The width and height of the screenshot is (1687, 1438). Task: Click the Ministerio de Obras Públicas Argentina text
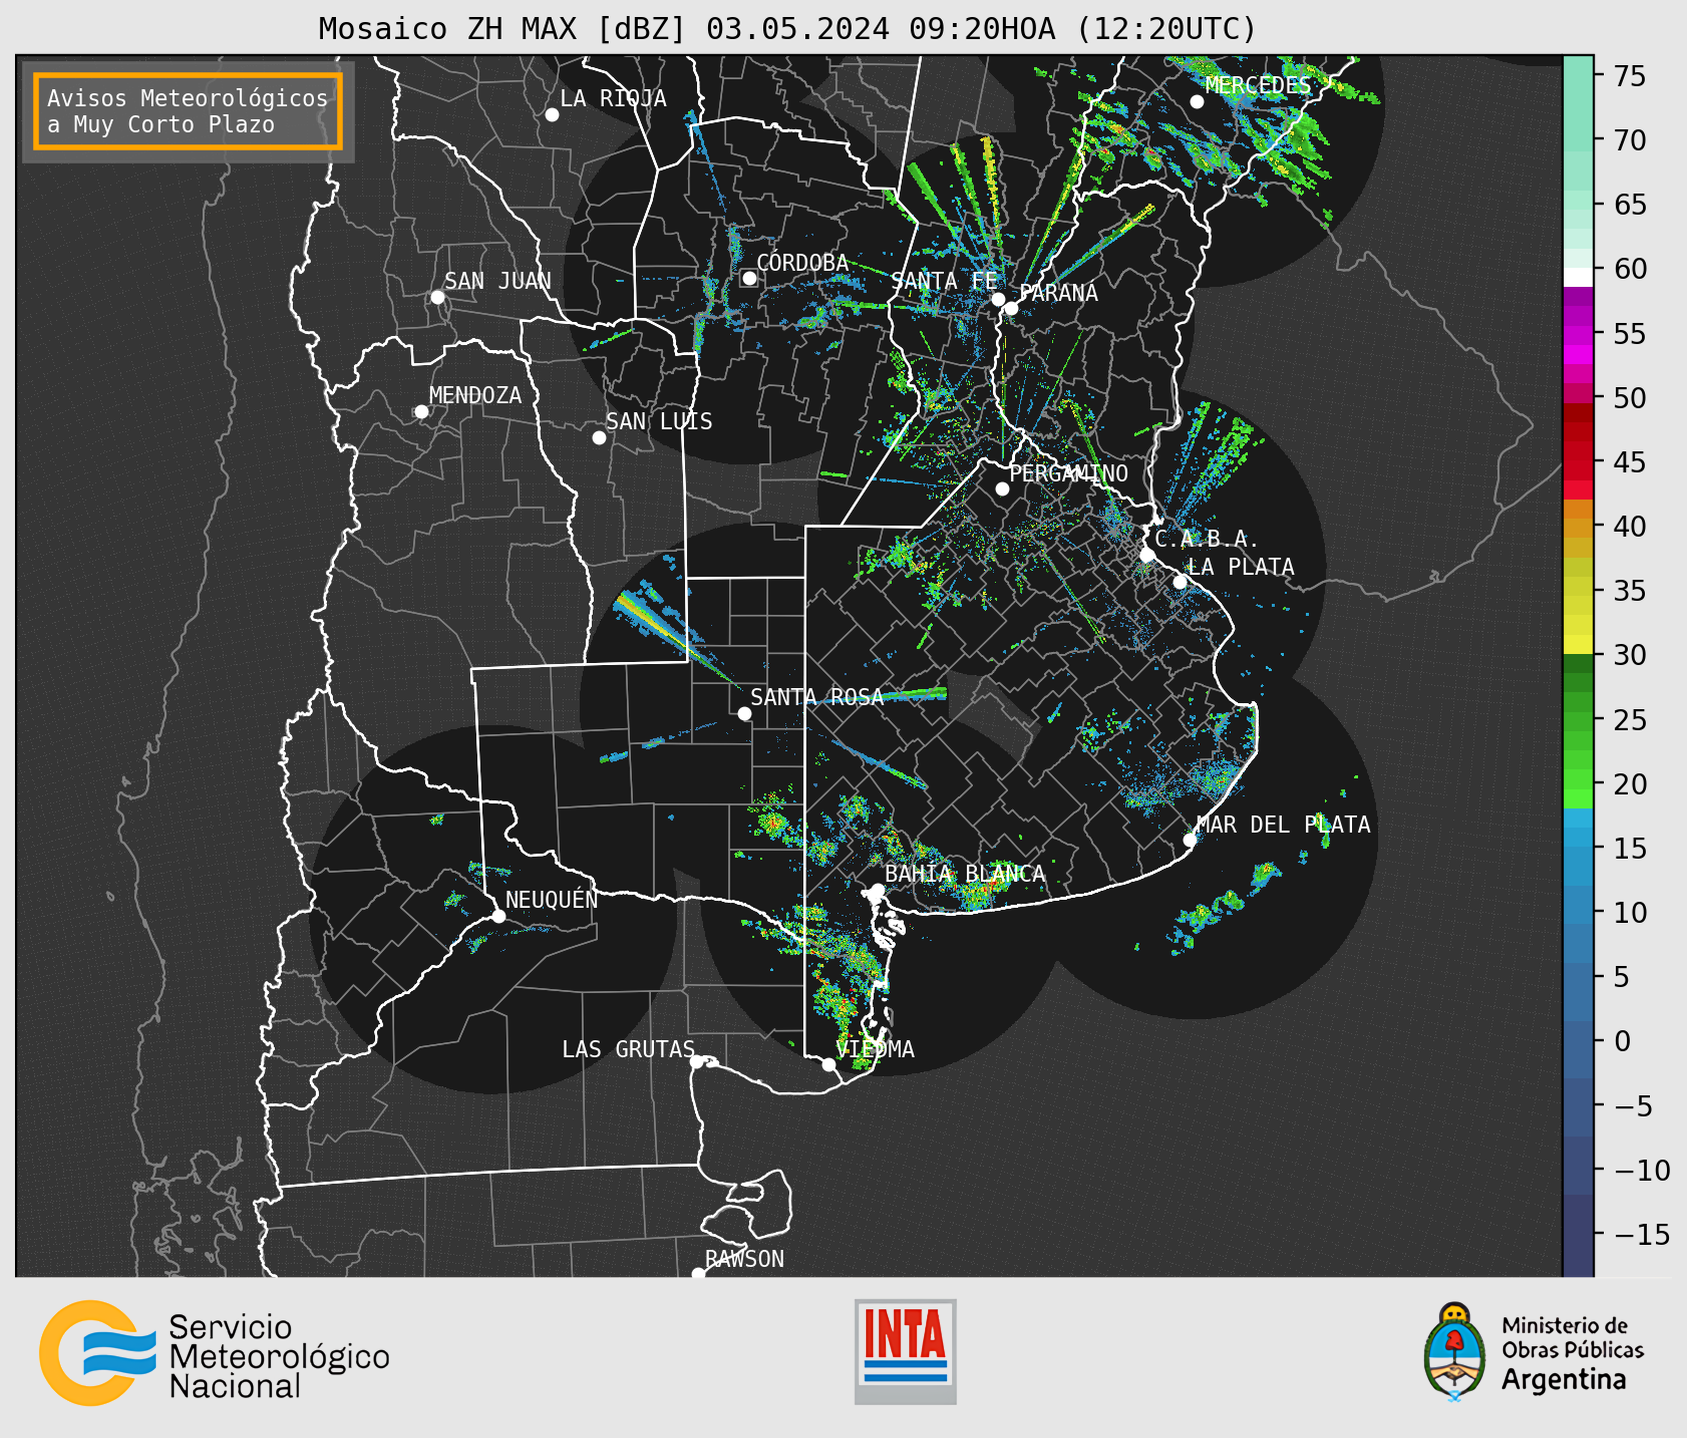click(x=1572, y=1353)
